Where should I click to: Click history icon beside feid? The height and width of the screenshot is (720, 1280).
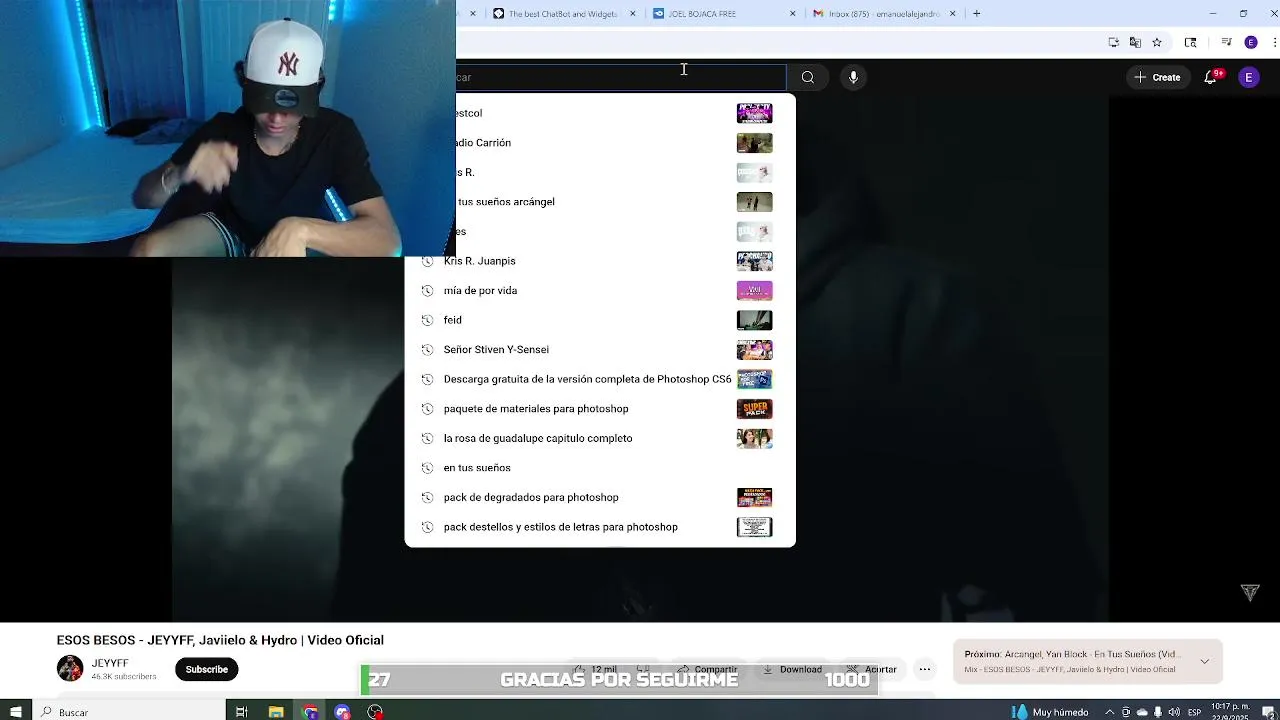point(427,320)
